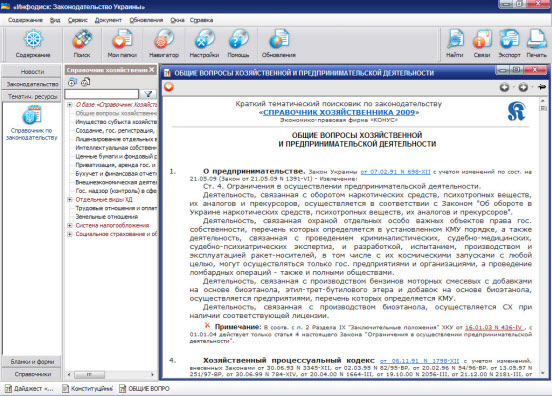
Task: Add document to favorites heart icon
Action: [169, 87]
